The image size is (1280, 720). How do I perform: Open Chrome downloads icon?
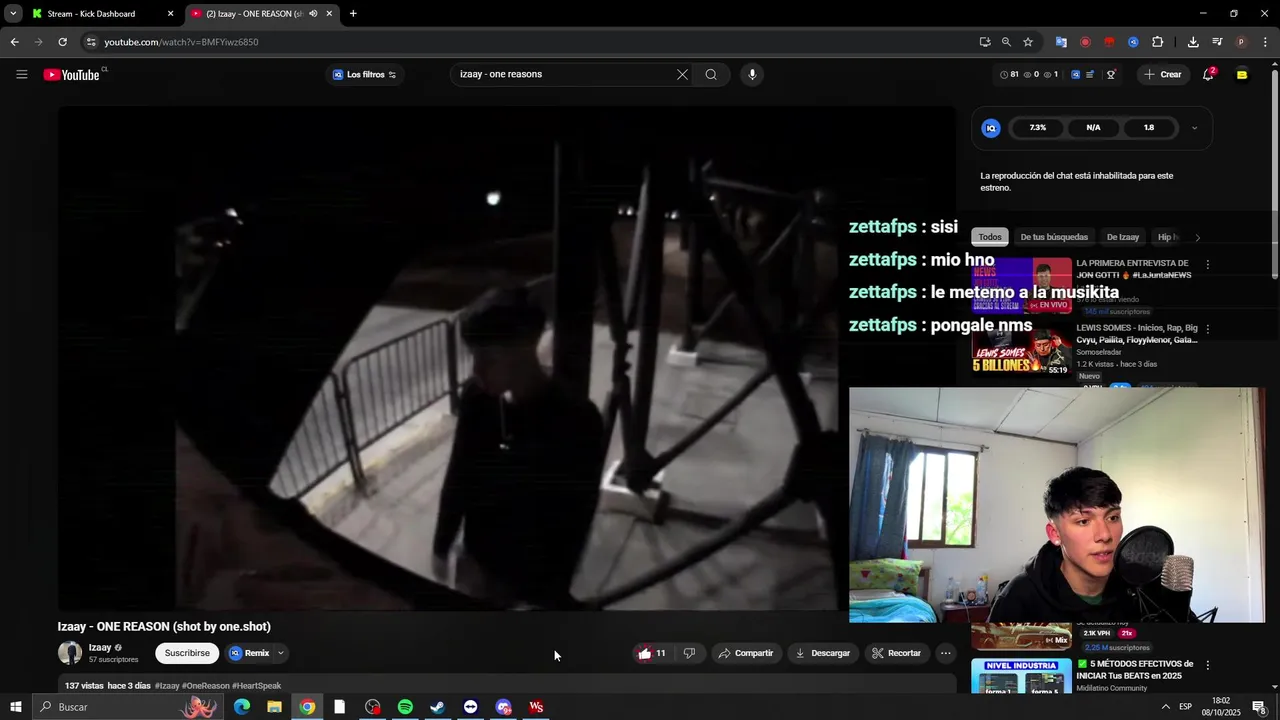[x=1193, y=42]
